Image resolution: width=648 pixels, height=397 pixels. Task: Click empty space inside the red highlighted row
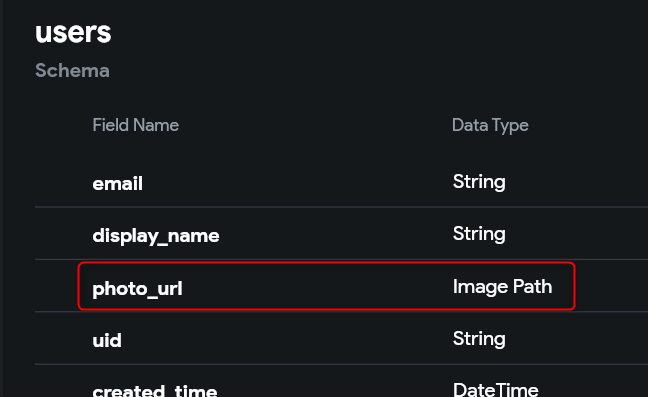pyautogui.click(x=314, y=287)
